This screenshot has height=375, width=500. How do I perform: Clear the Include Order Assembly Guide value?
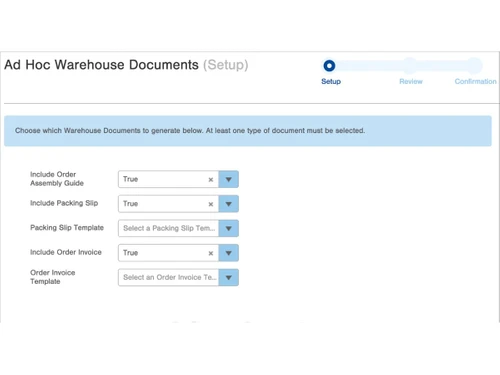point(211,180)
